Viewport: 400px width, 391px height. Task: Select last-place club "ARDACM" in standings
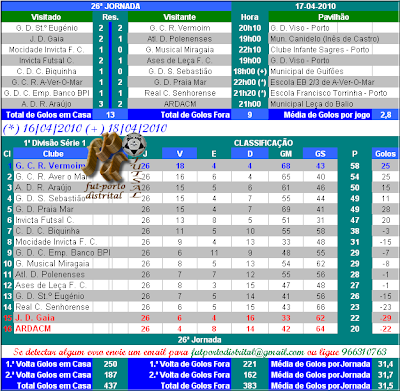[x=33, y=329]
